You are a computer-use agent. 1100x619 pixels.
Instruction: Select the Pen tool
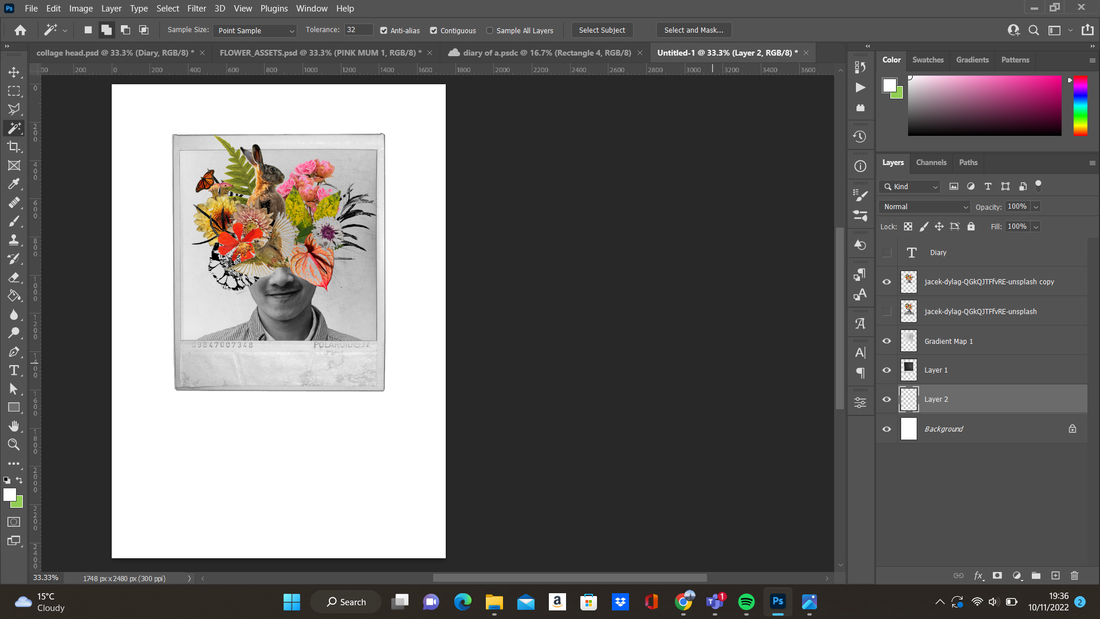[14, 352]
